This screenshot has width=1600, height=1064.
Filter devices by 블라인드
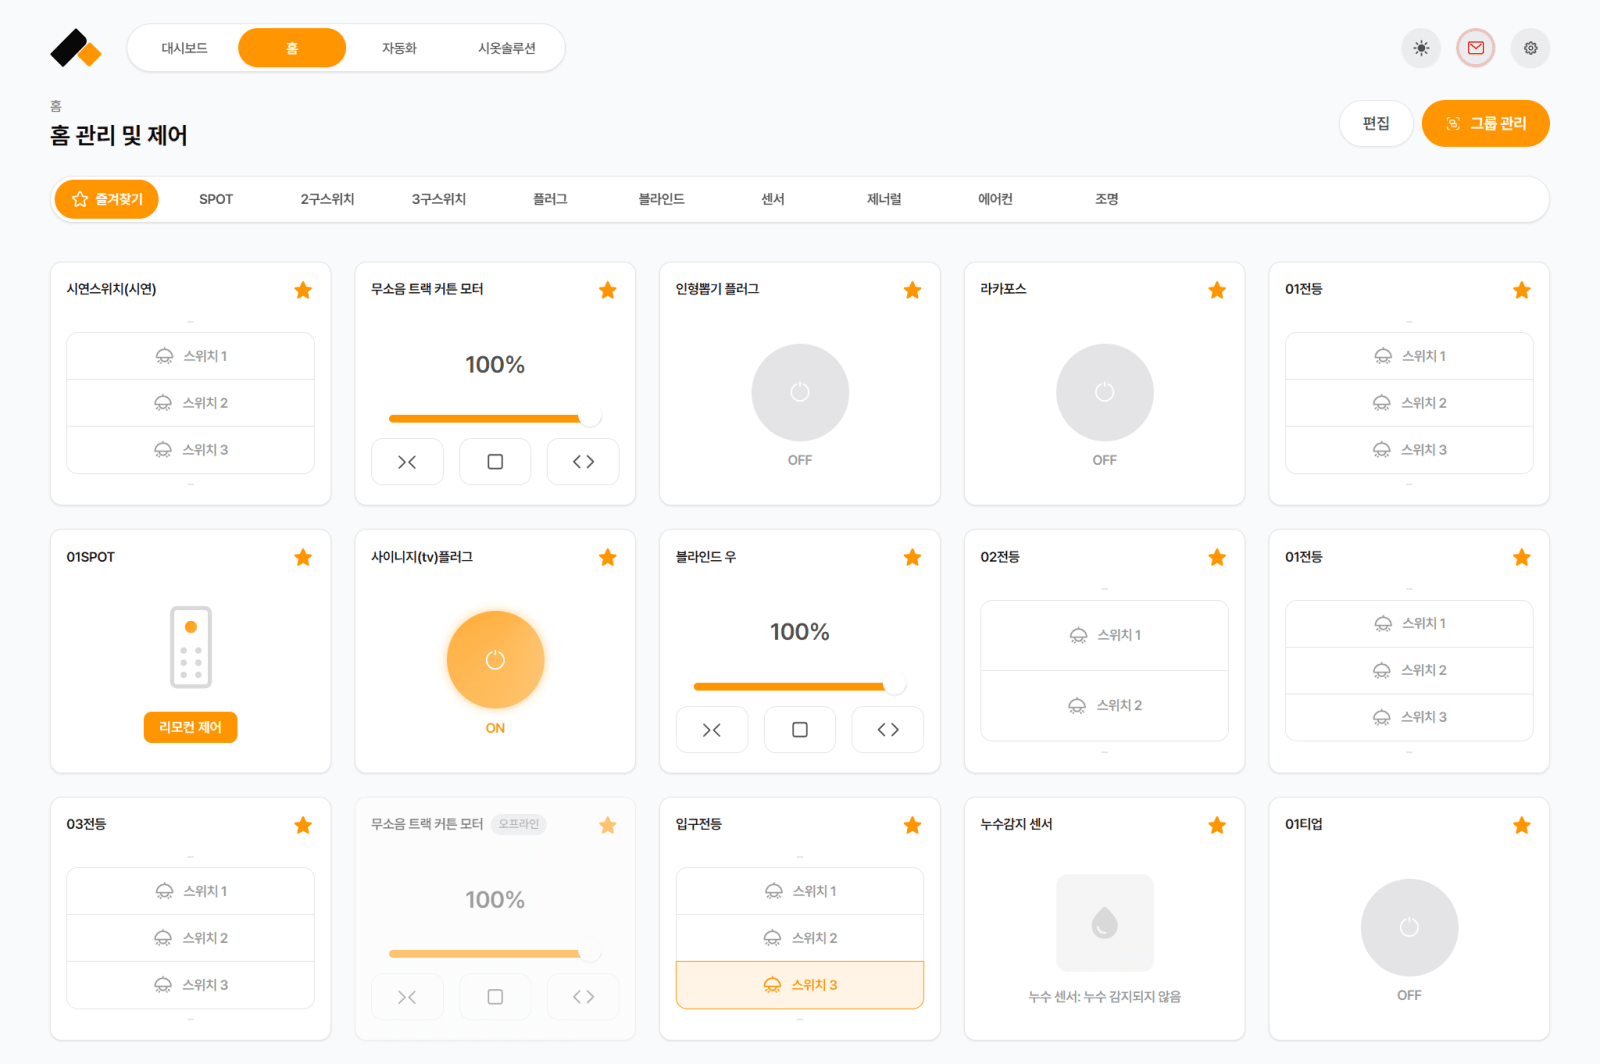click(662, 199)
